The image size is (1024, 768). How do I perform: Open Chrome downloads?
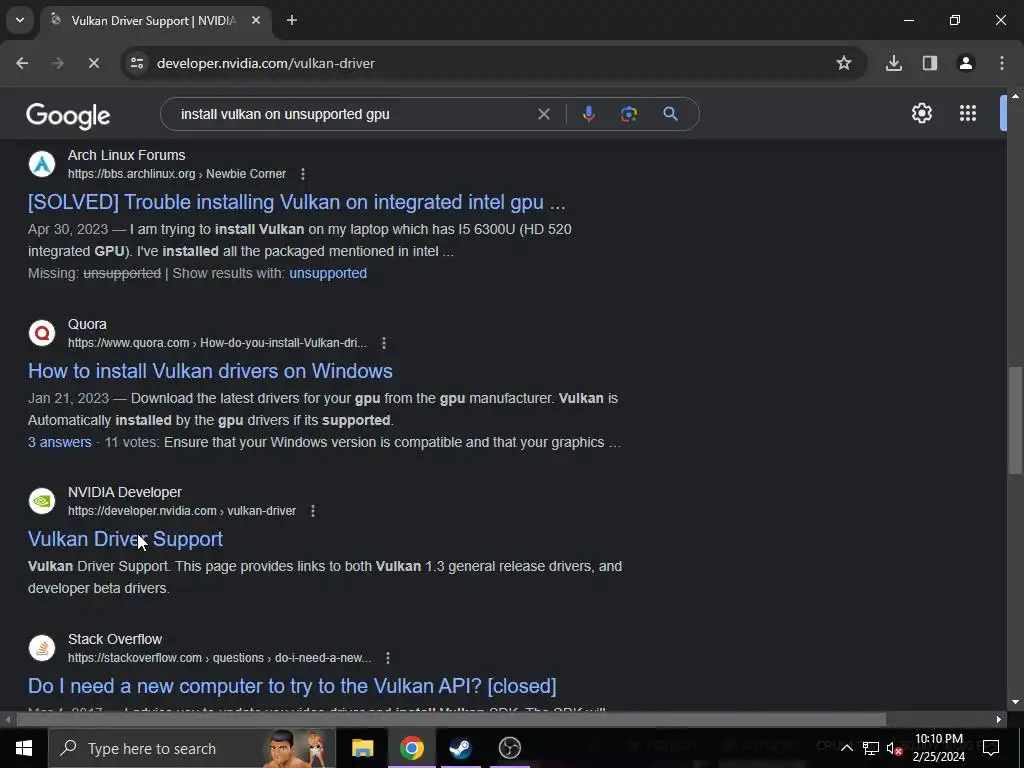coord(894,63)
